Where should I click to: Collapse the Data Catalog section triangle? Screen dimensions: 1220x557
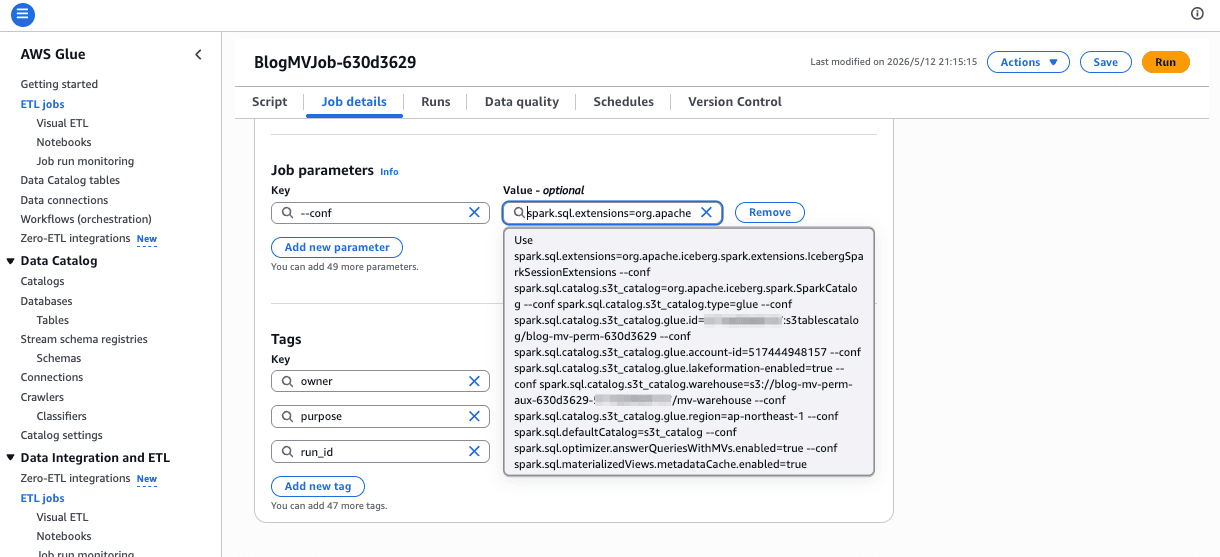pyautogui.click(x=11, y=261)
